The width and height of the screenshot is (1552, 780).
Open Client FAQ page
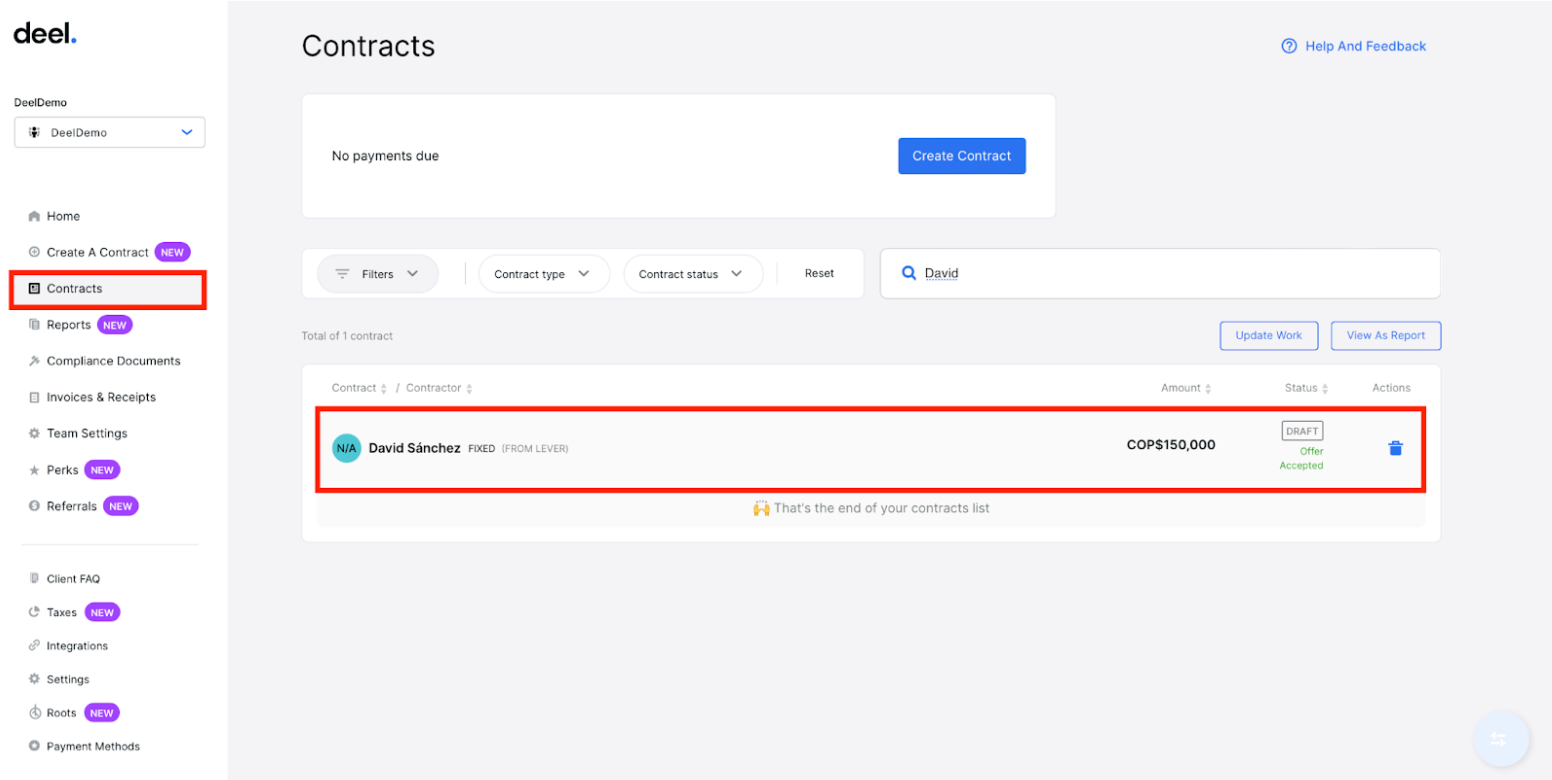tap(73, 579)
